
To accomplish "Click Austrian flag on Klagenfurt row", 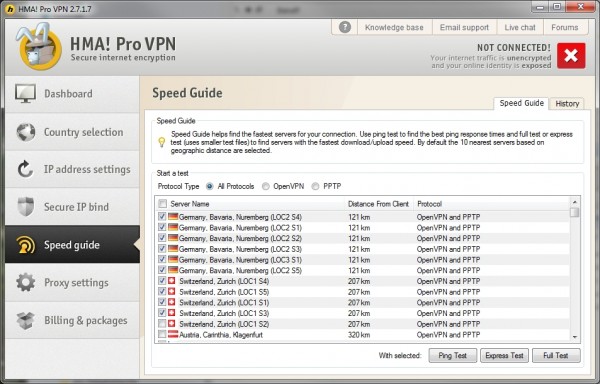I will coord(173,335).
